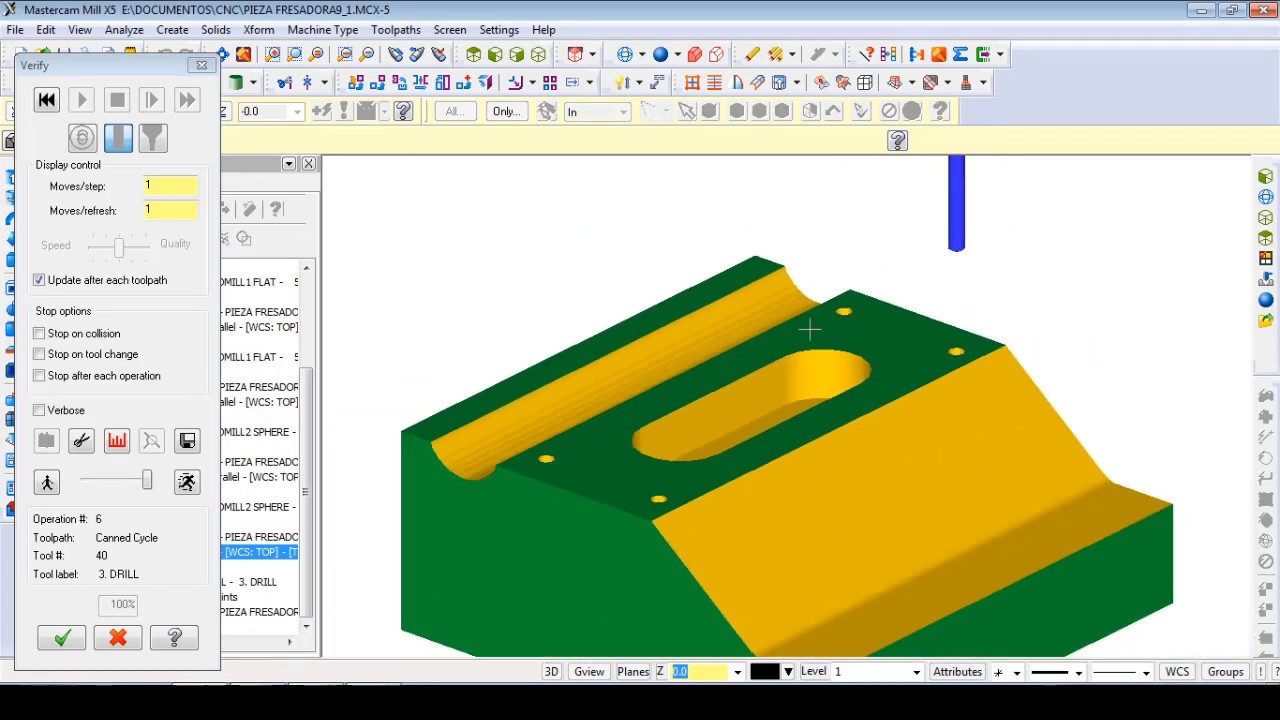The image size is (1280, 720).
Task: Enable Stop on collision option
Action: click(x=39, y=333)
